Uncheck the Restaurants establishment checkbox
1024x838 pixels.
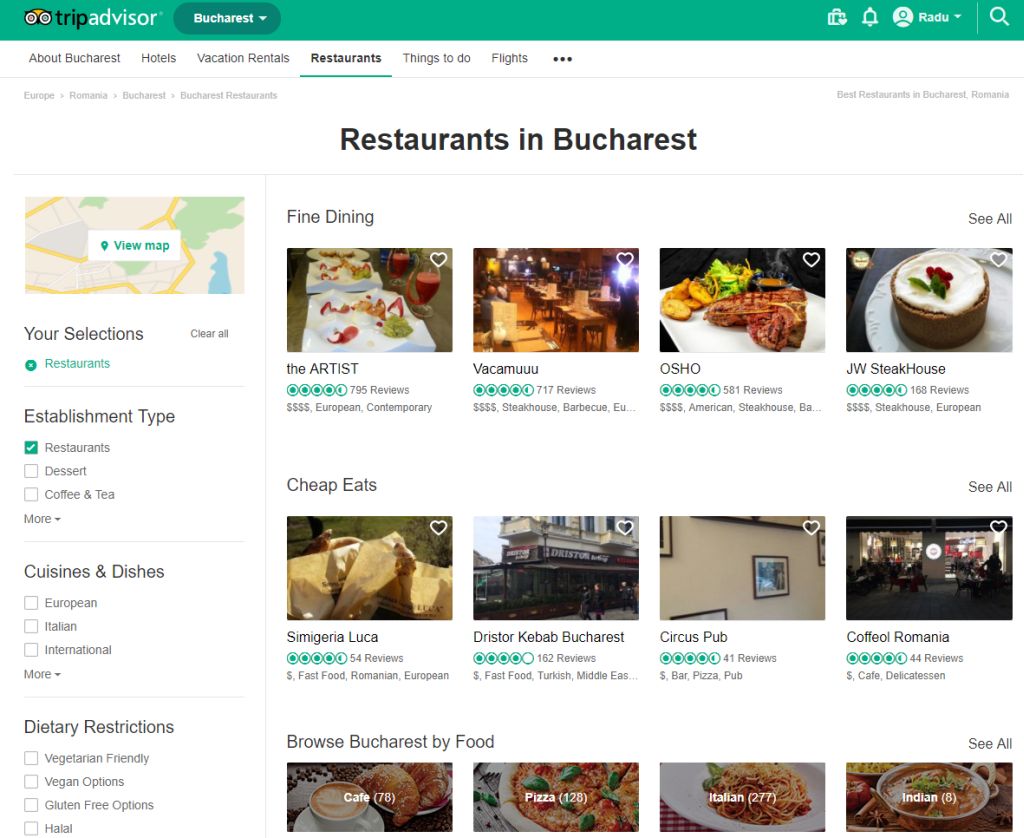coord(31,448)
